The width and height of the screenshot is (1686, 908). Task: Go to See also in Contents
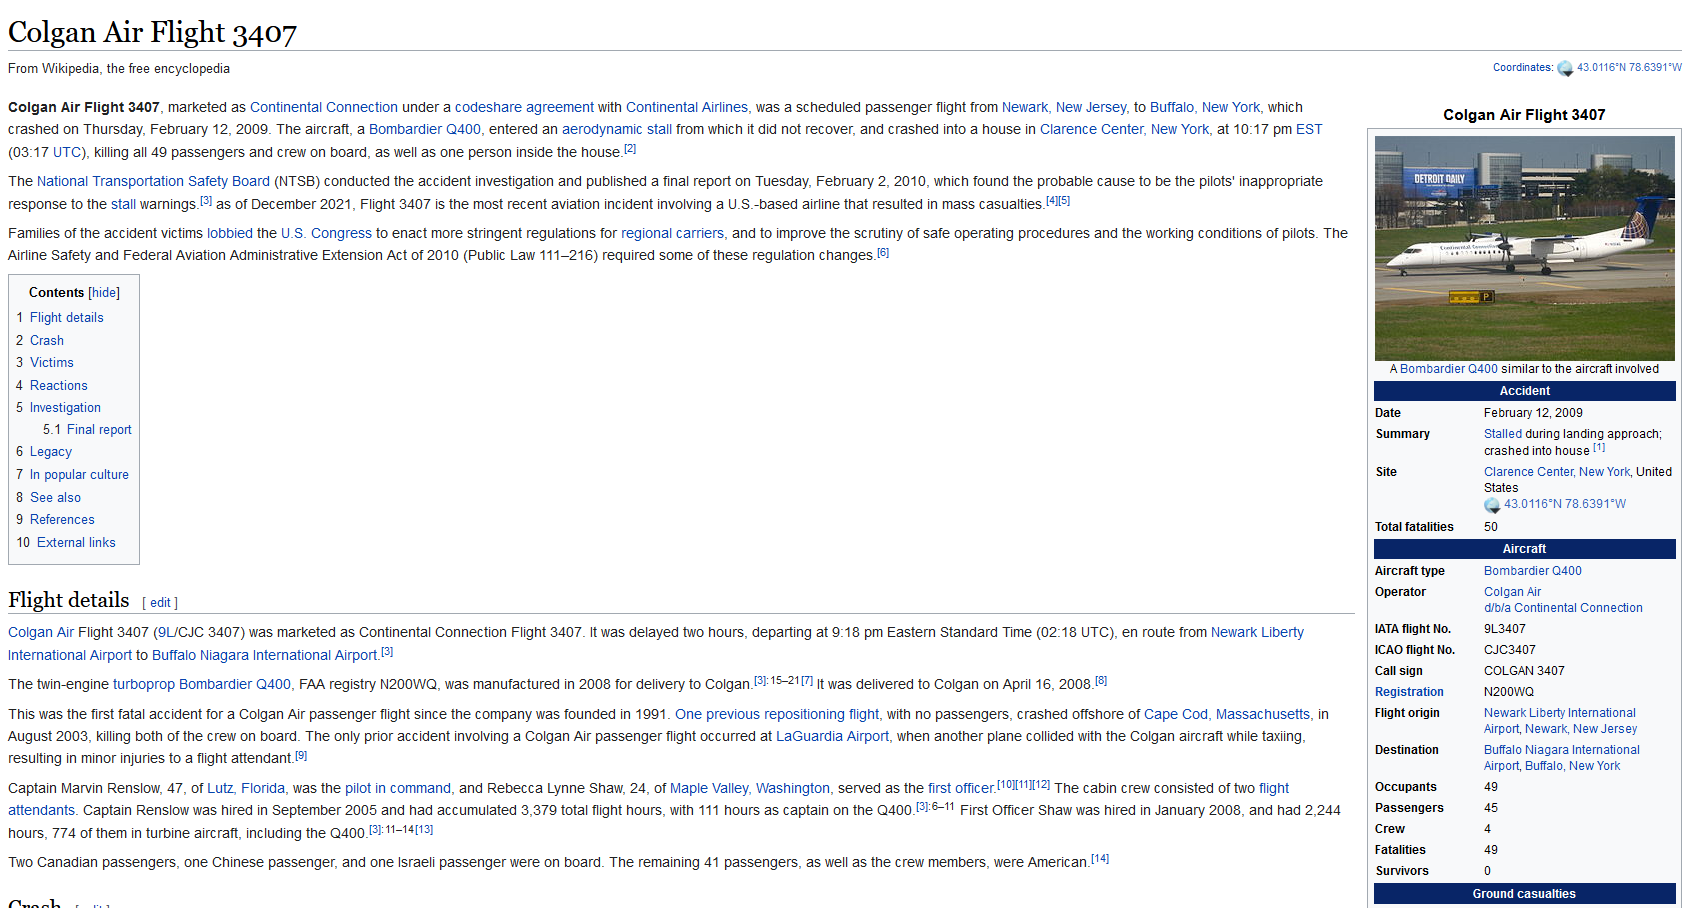[x=55, y=498]
